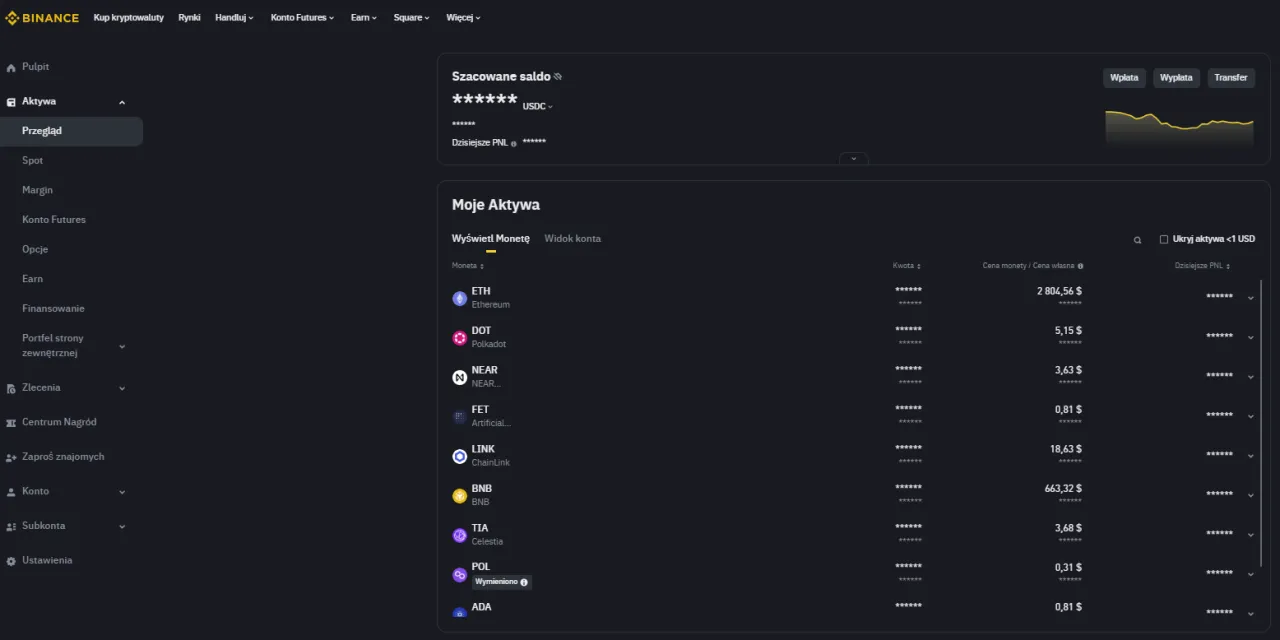Screen dimensions: 1280x640
Task: Open search in Moje Aktywa panel
Action: point(1136,239)
